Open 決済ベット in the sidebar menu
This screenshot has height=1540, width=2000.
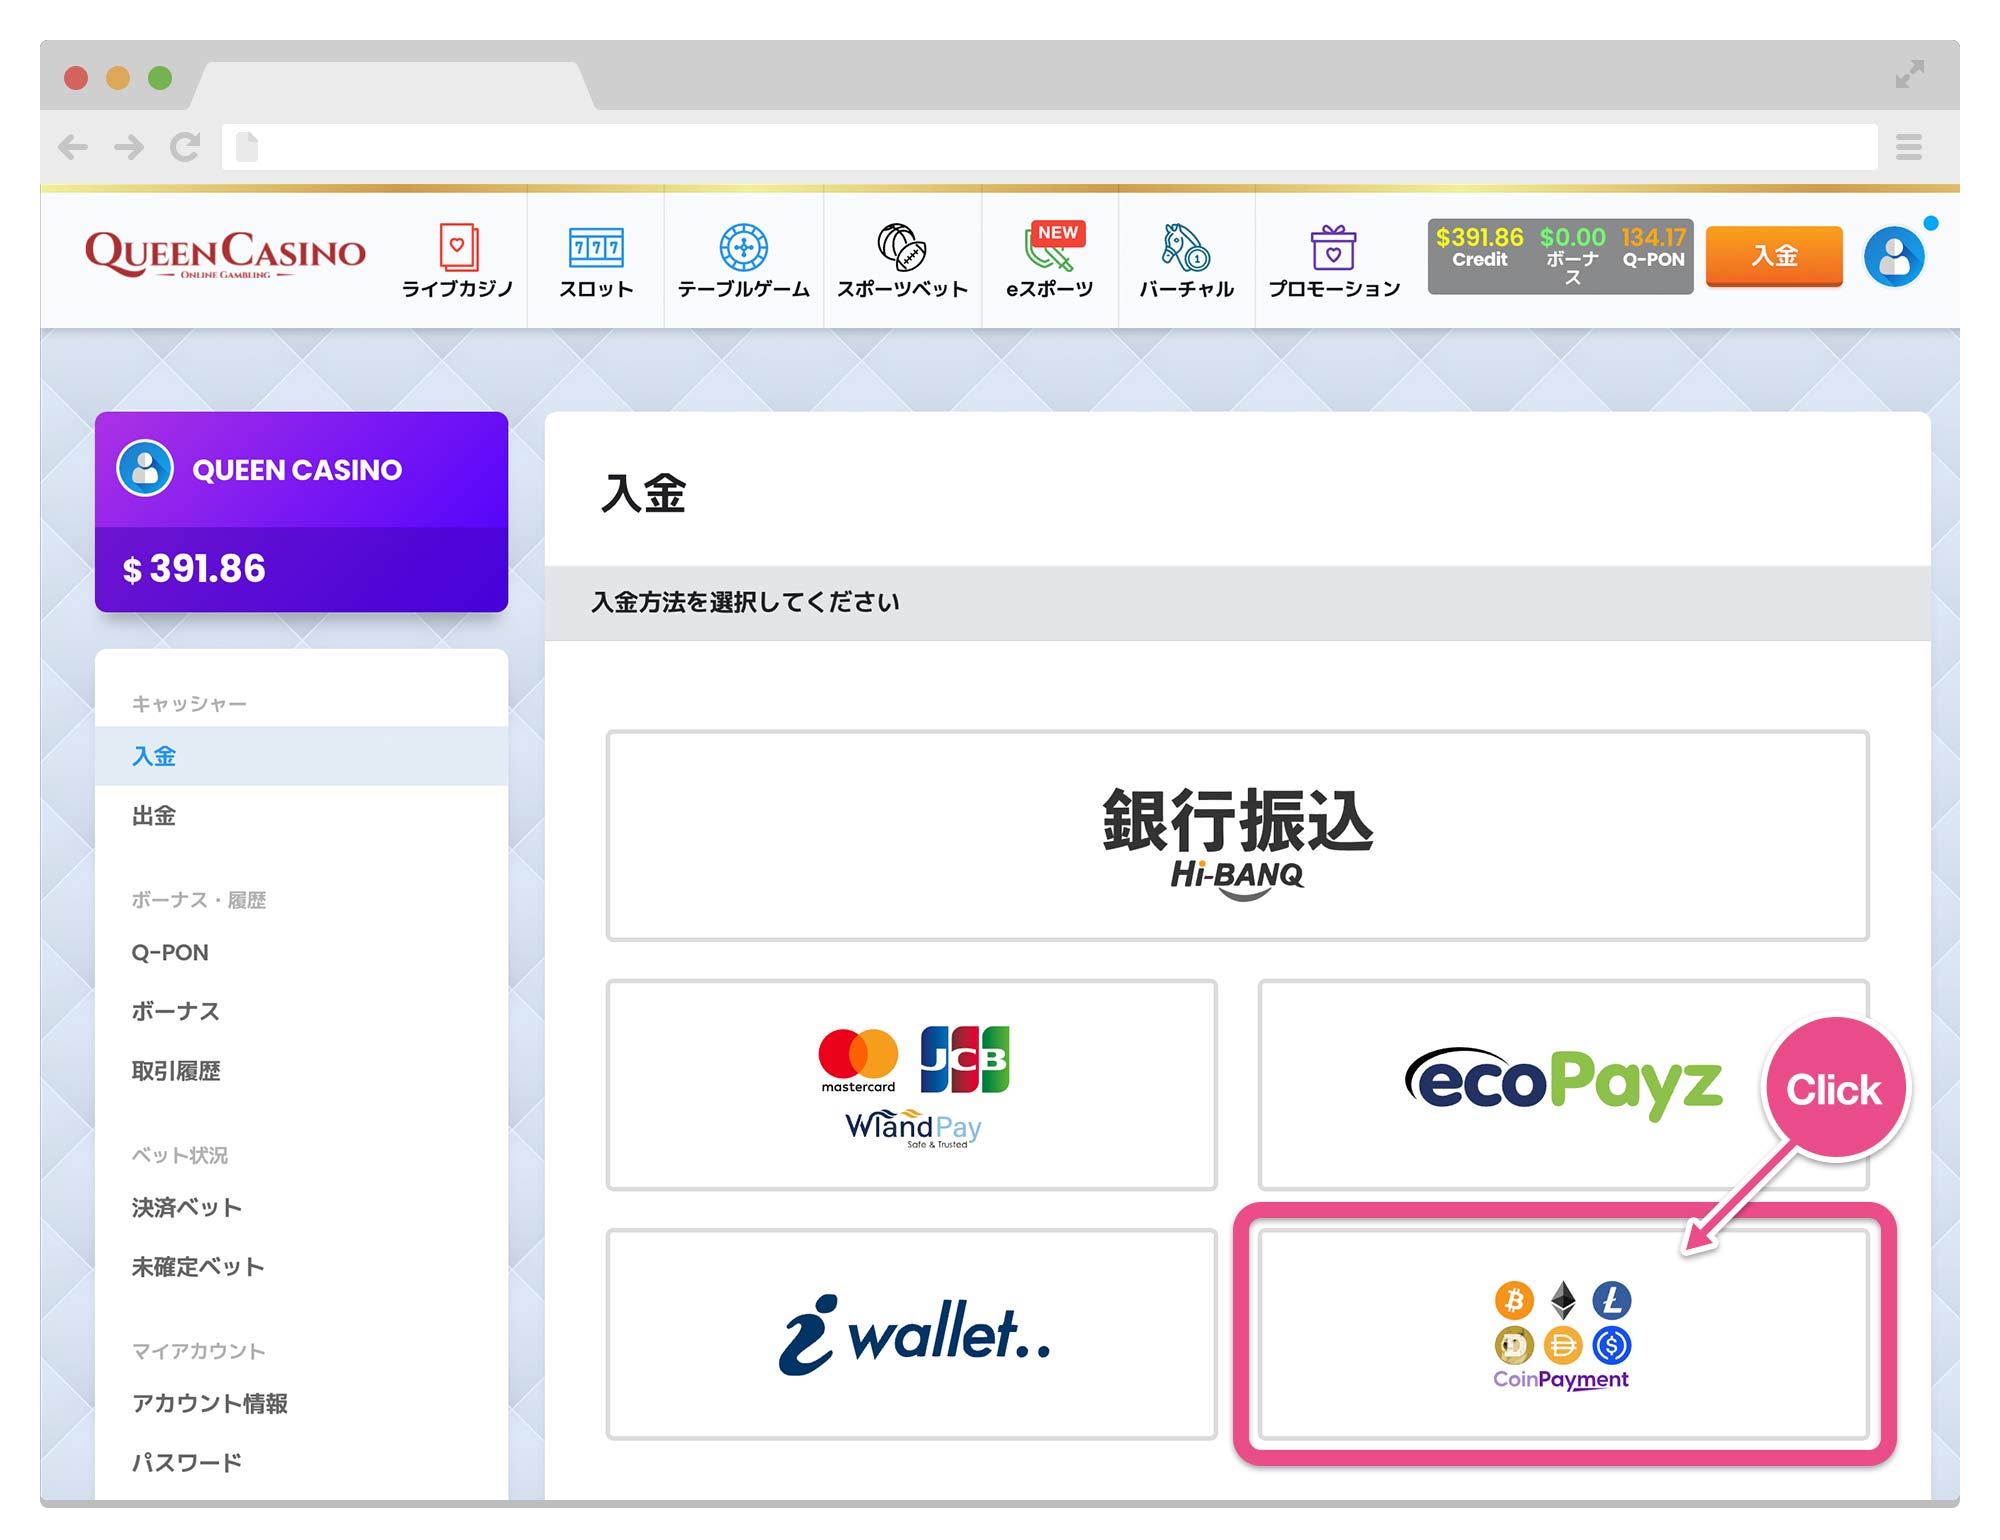pyautogui.click(x=301, y=1207)
